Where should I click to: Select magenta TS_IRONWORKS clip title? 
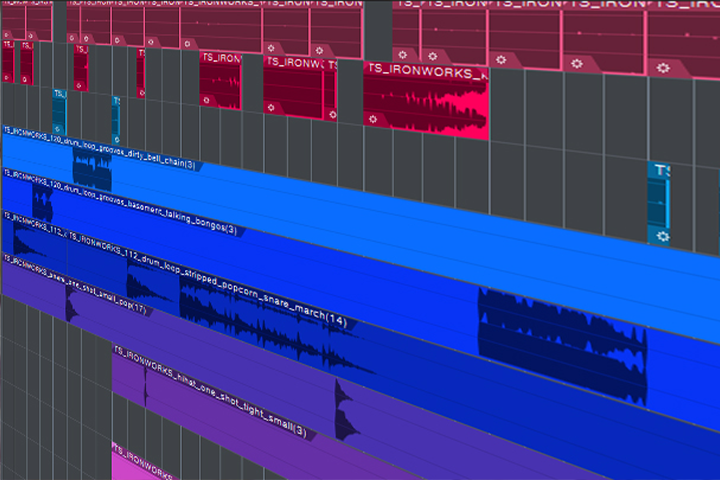pyautogui.click(x=144, y=461)
